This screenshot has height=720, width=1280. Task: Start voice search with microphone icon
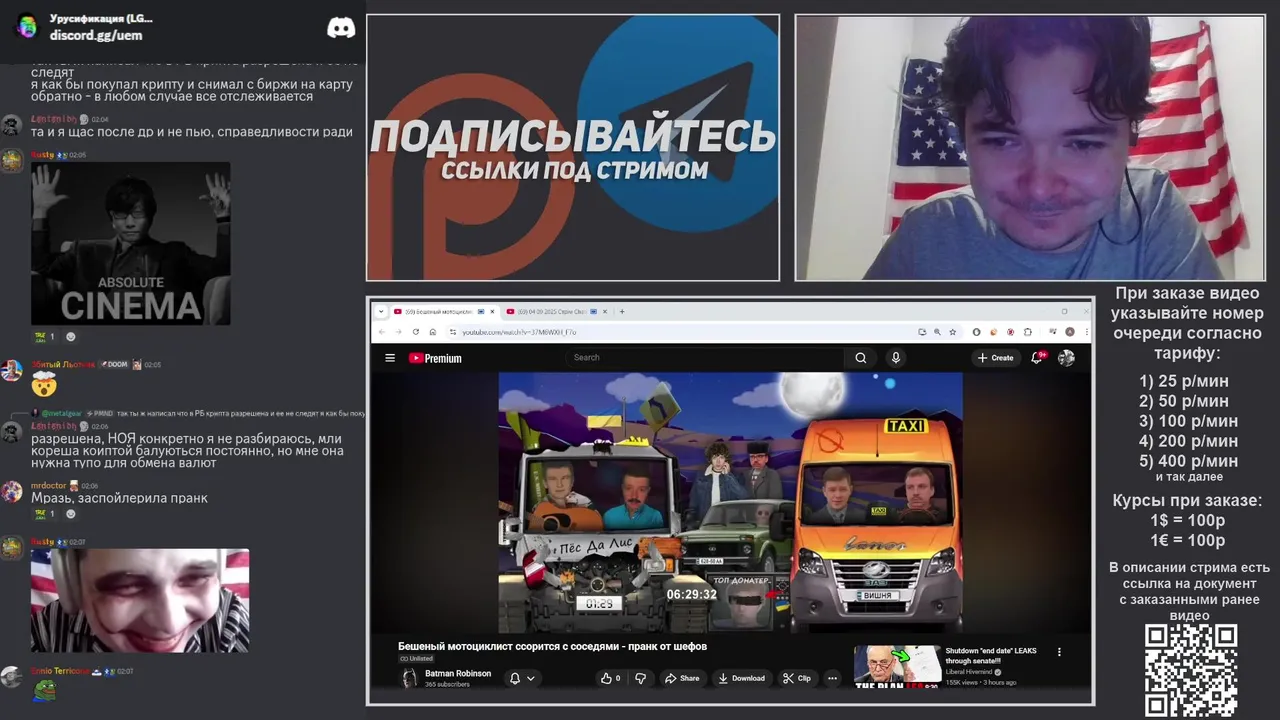point(895,358)
